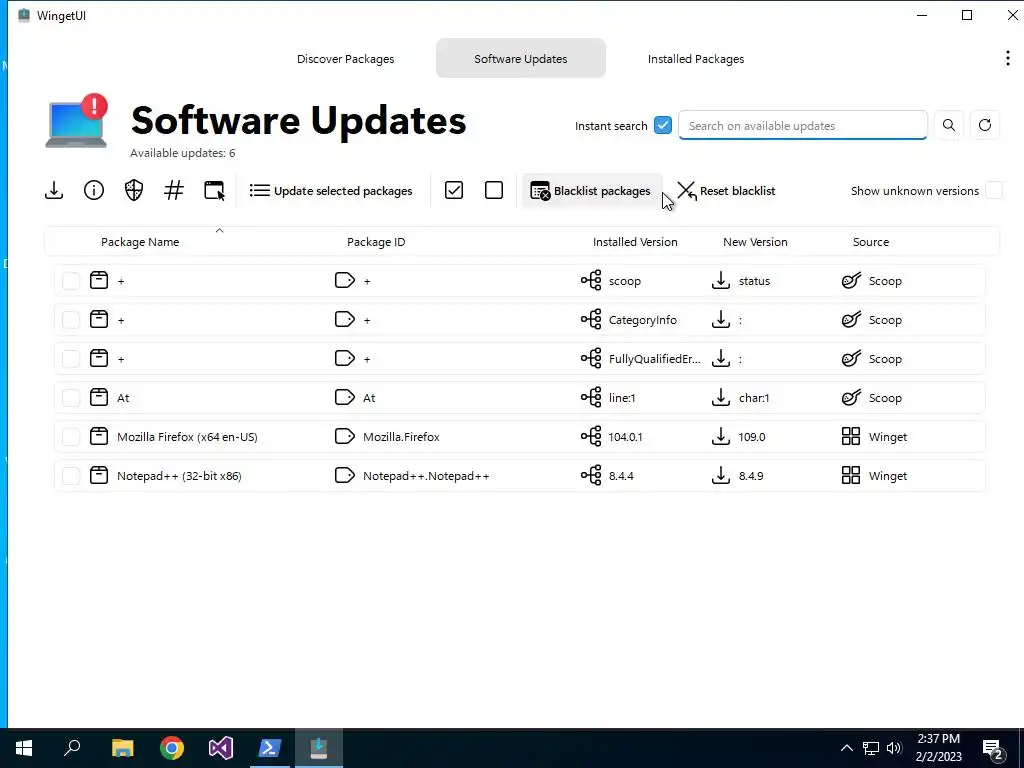Sort by Source column header
The image size is (1024, 768).
(x=871, y=242)
